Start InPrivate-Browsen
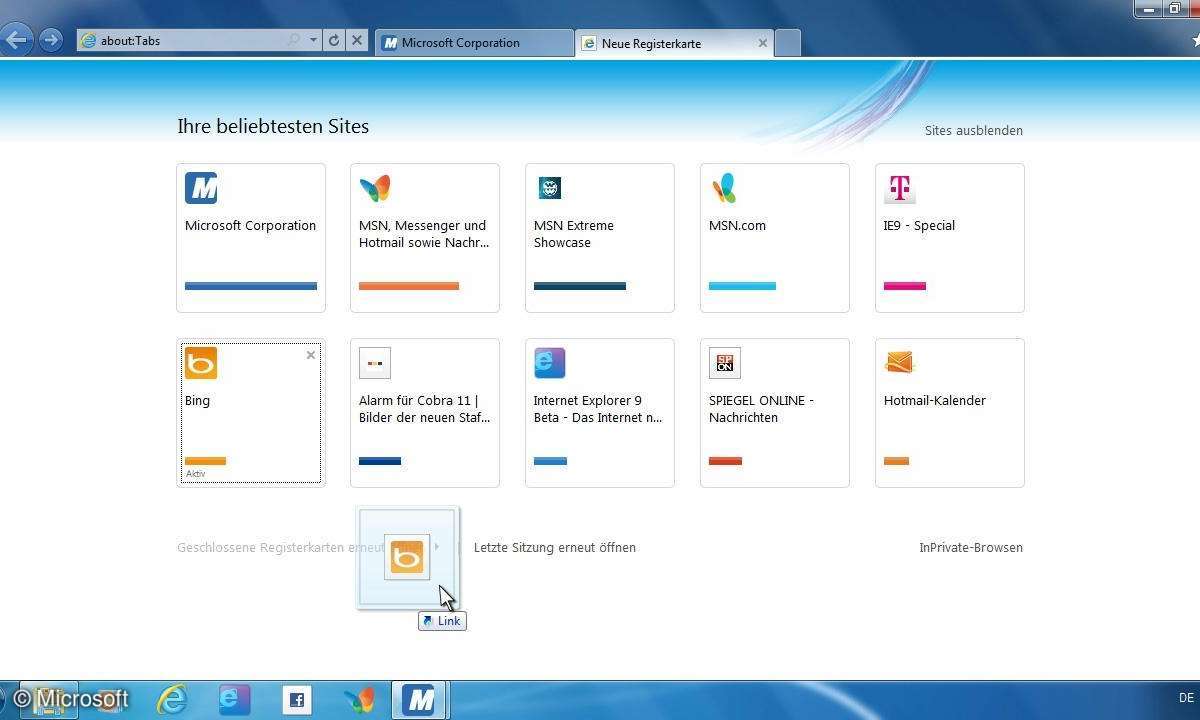1200x720 pixels. tap(971, 547)
